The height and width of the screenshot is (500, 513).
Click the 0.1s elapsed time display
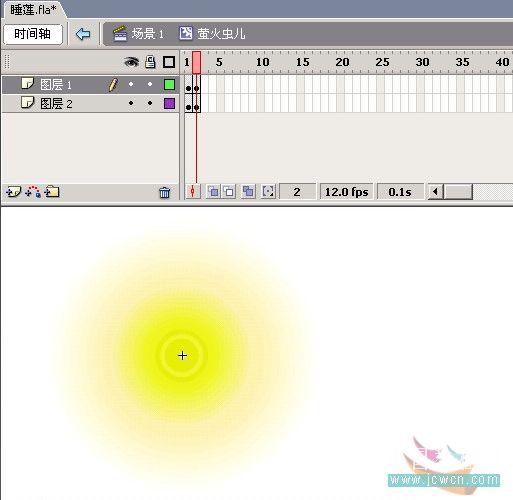point(400,192)
